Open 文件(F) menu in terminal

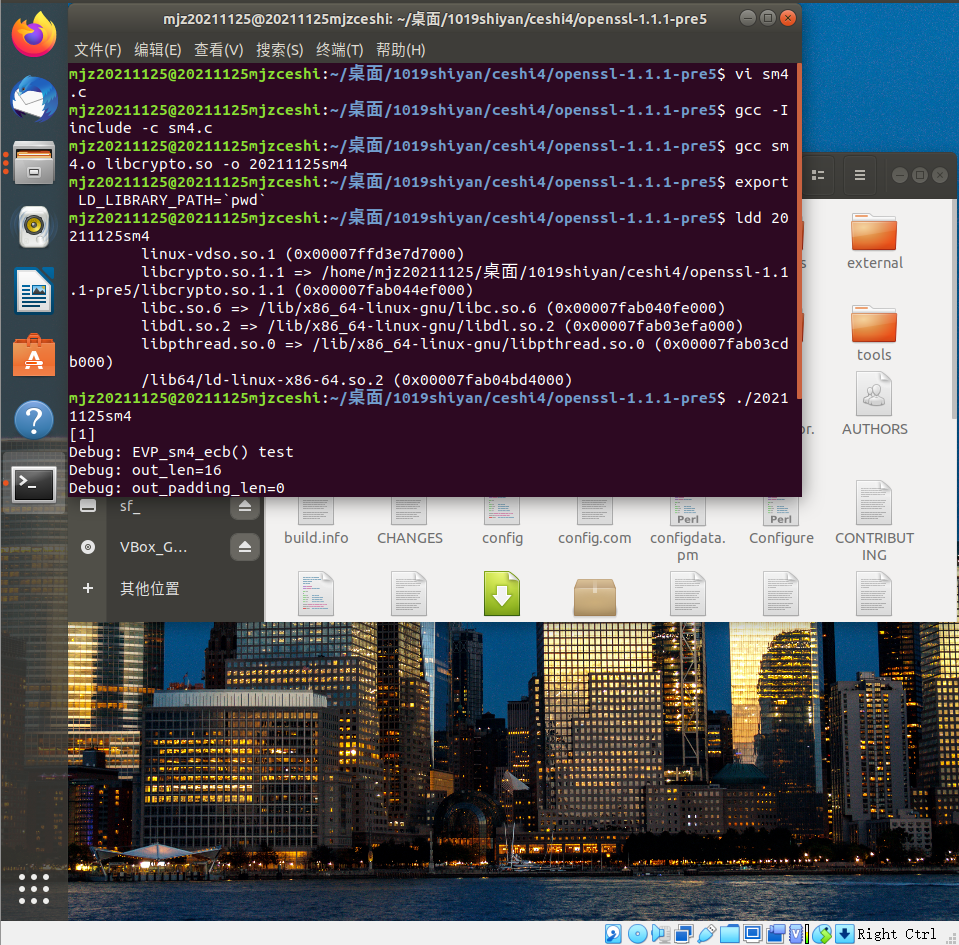pyautogui.click(x=98, y=50)
